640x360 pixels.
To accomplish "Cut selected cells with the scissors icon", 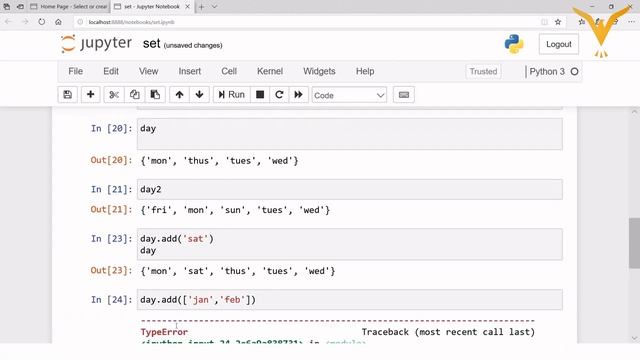I will click(x=114, y=95).
